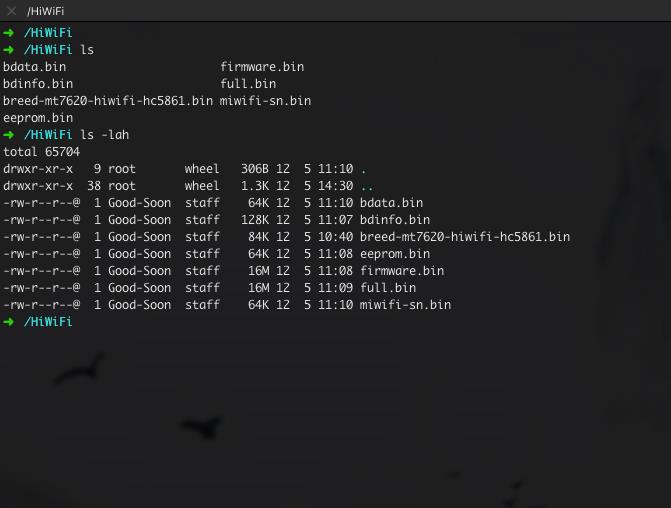Click the green arrow before the ls command
Screen dimensions: 671x508
8,50
